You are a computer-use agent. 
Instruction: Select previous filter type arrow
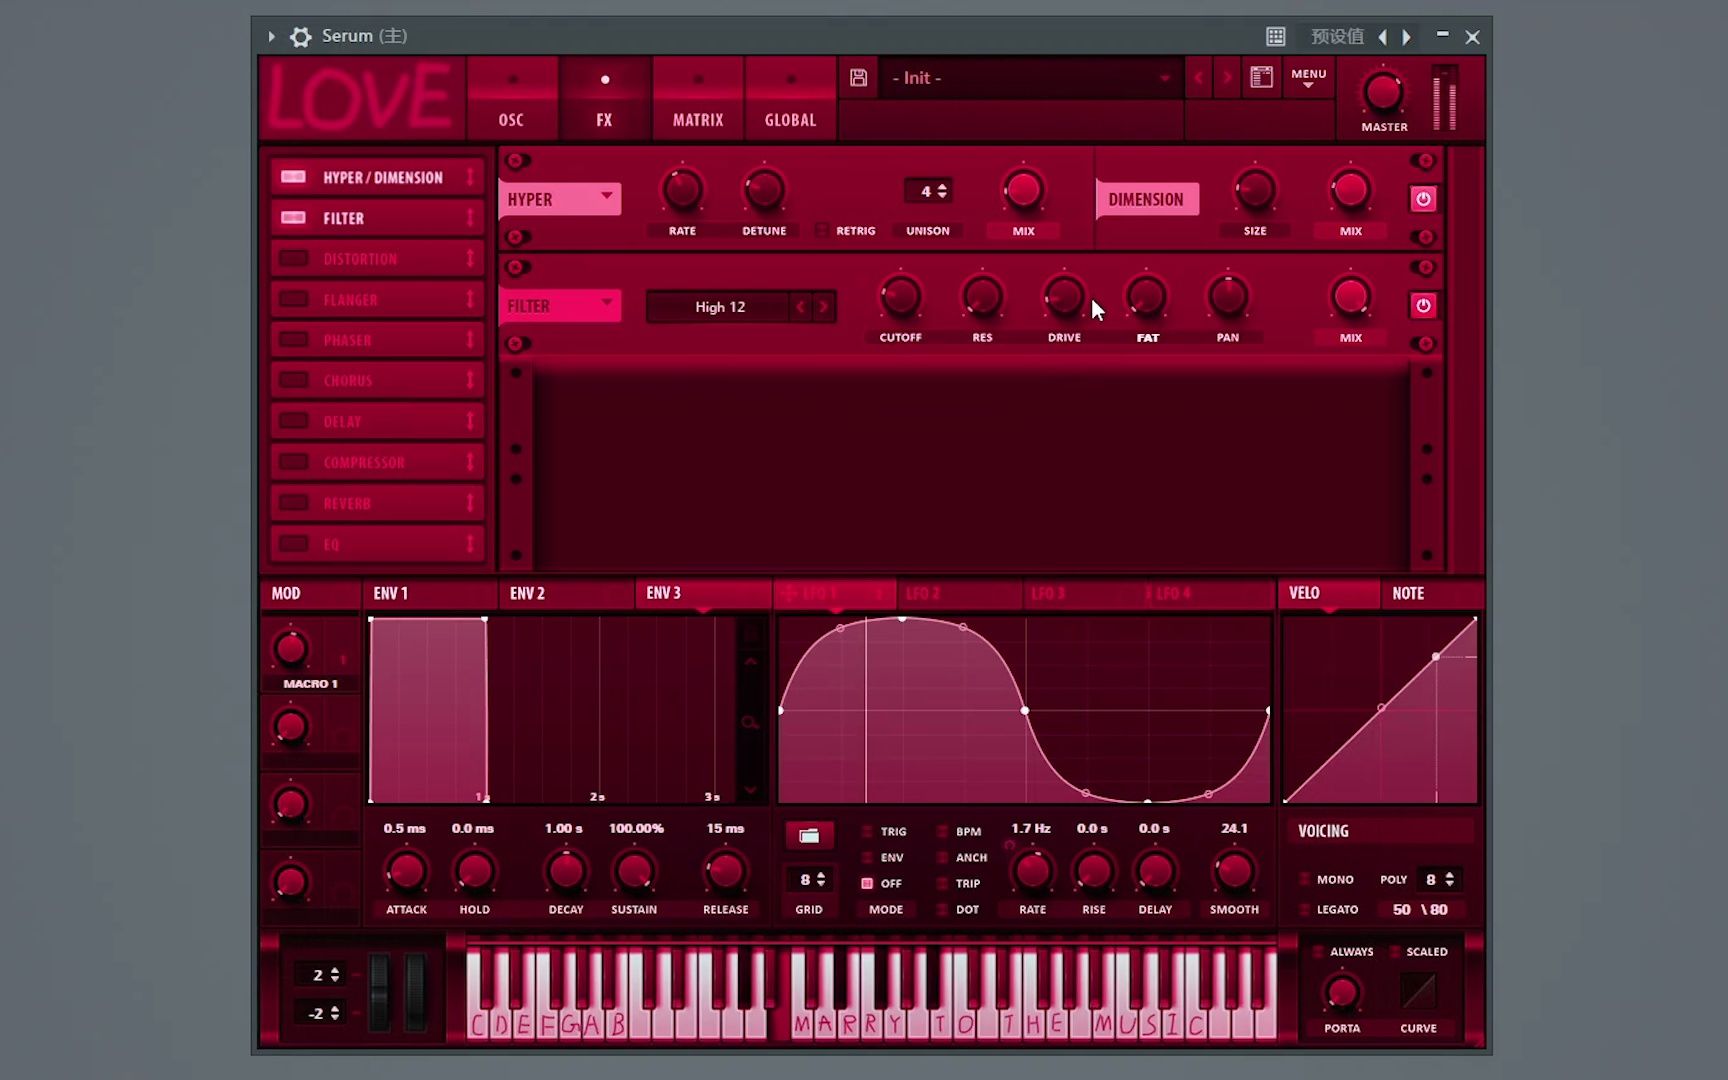click(x=800, y=307)
